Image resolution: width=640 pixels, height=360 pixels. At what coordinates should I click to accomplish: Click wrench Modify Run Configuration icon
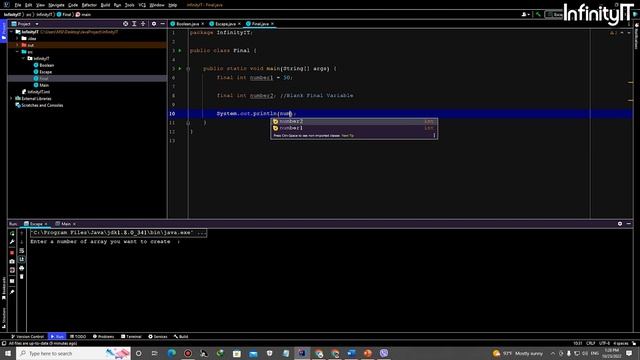(12, 242)
